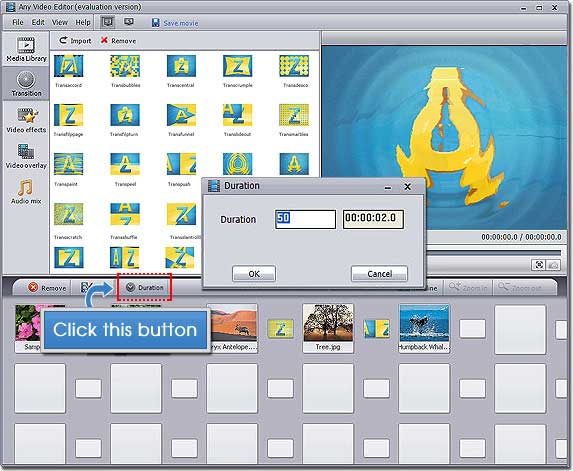Click the Duration button on timeline toolbar
The image size is (573, 471).
pyautogui.click(x=145, y=288)
